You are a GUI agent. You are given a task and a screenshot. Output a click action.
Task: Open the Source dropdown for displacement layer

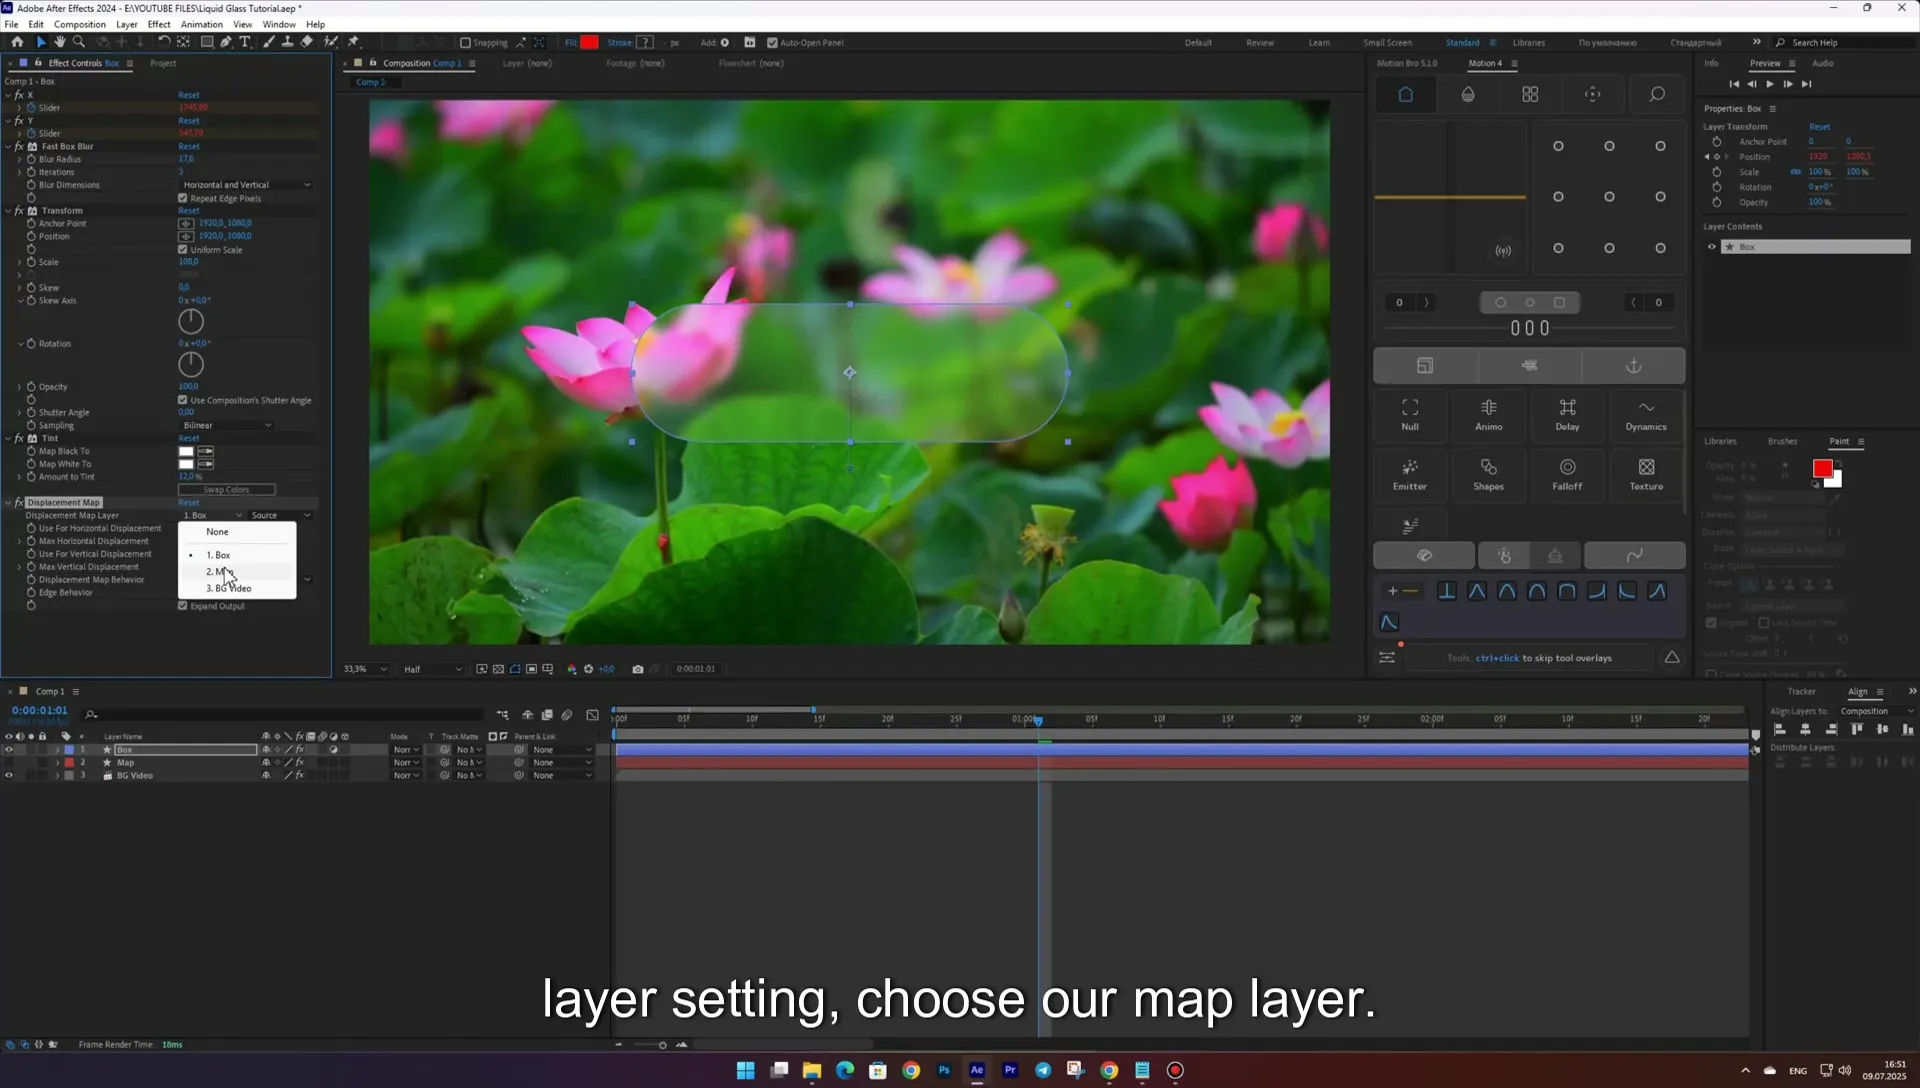click(280, 516)
